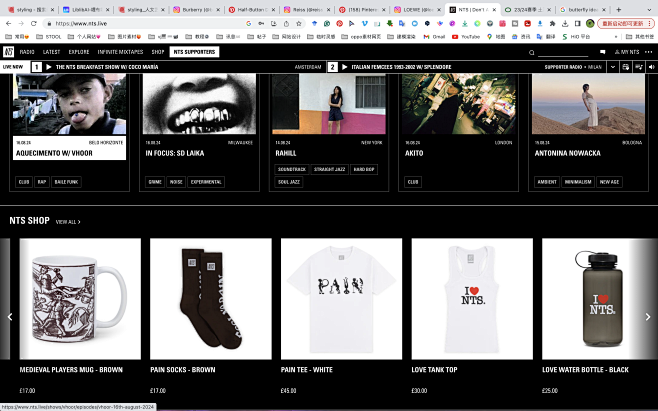This screenshot has height=411, width=658.
Task: Open the LATEST menu item
Action: [51, 52]
